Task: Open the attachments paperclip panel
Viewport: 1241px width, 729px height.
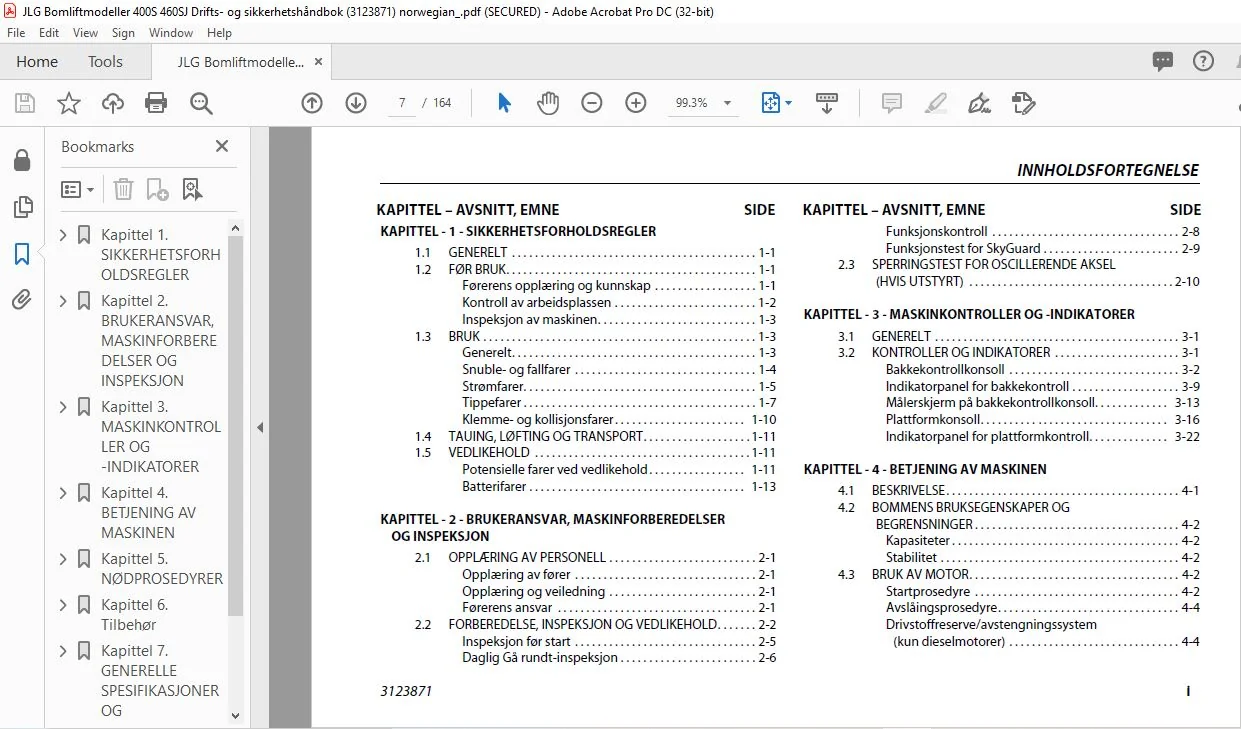Action: tap(22, 300)
